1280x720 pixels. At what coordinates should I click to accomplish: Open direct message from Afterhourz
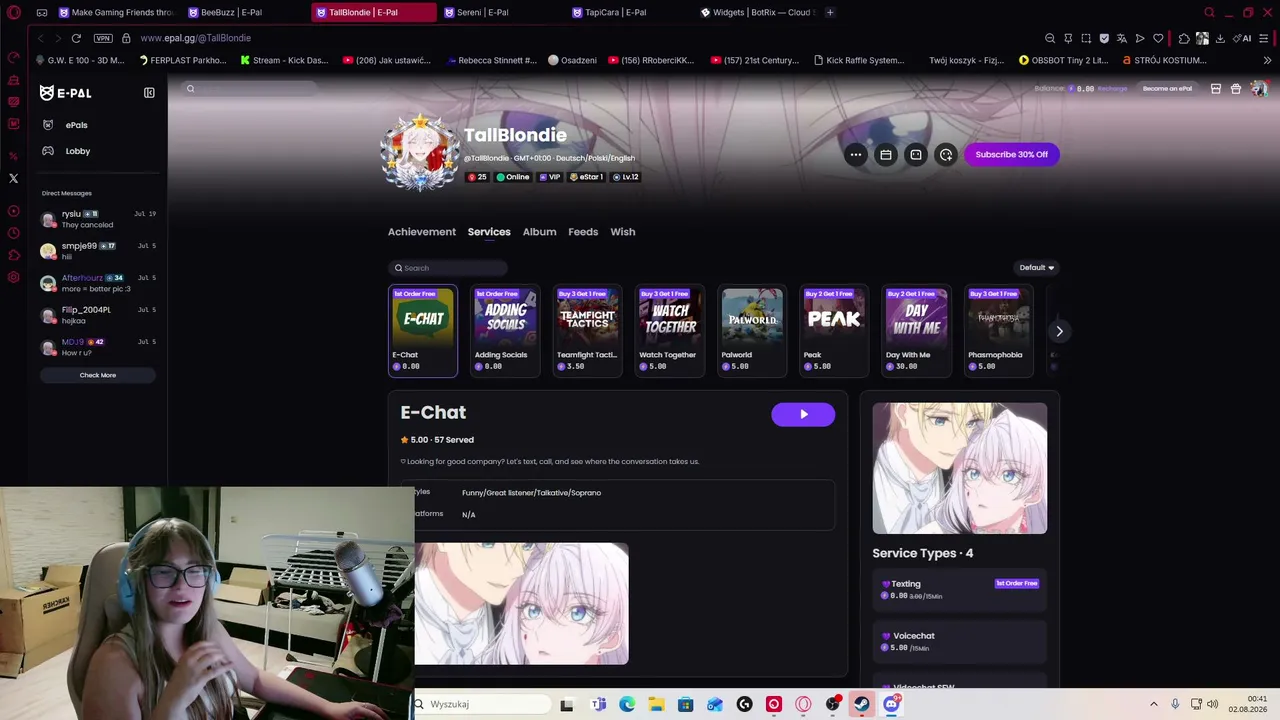pos(98,283)
